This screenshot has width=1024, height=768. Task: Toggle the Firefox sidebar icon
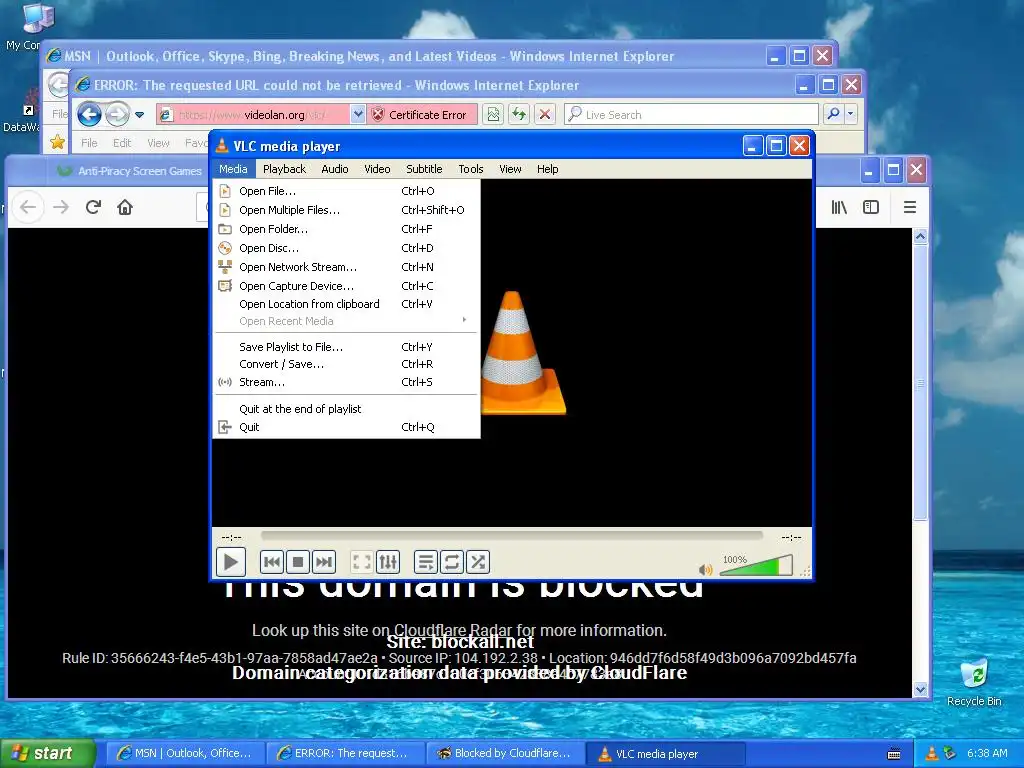pos(871,207)
